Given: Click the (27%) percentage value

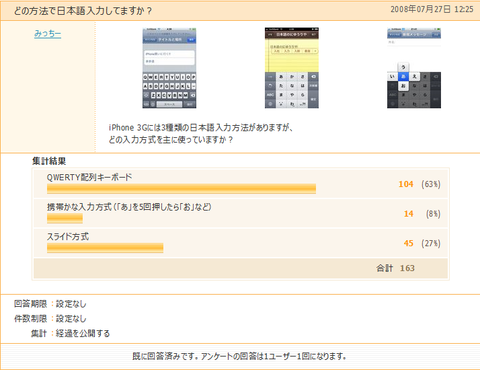Looking at the screenshot, I should pyautogui.click(x=431, y=243).
